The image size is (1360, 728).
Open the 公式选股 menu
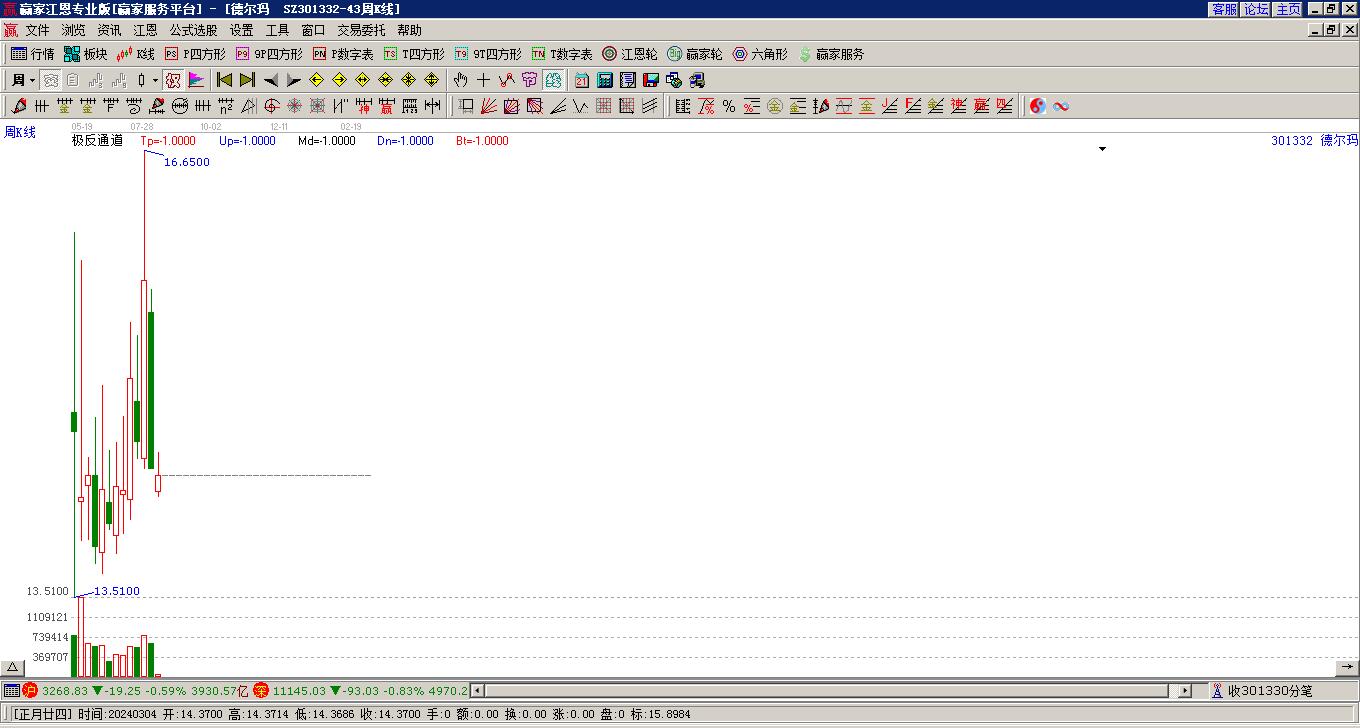pyautogui.click(x=193, y=30)
